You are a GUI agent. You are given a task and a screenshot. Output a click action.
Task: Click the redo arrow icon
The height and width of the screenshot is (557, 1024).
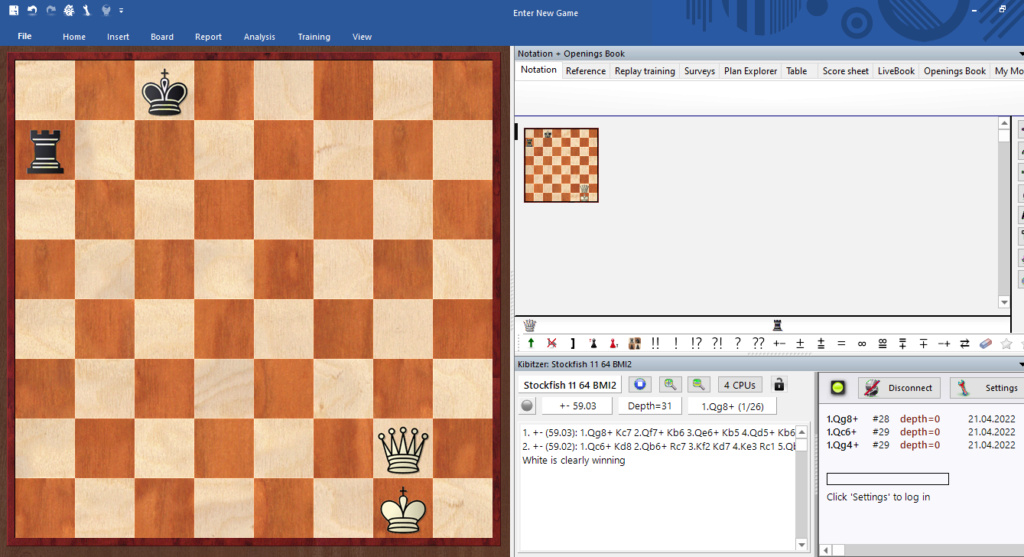tap(50, 10)
